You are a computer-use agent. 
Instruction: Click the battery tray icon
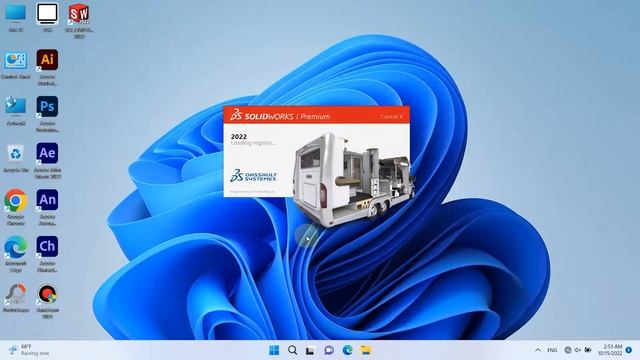tap(588, 350)
